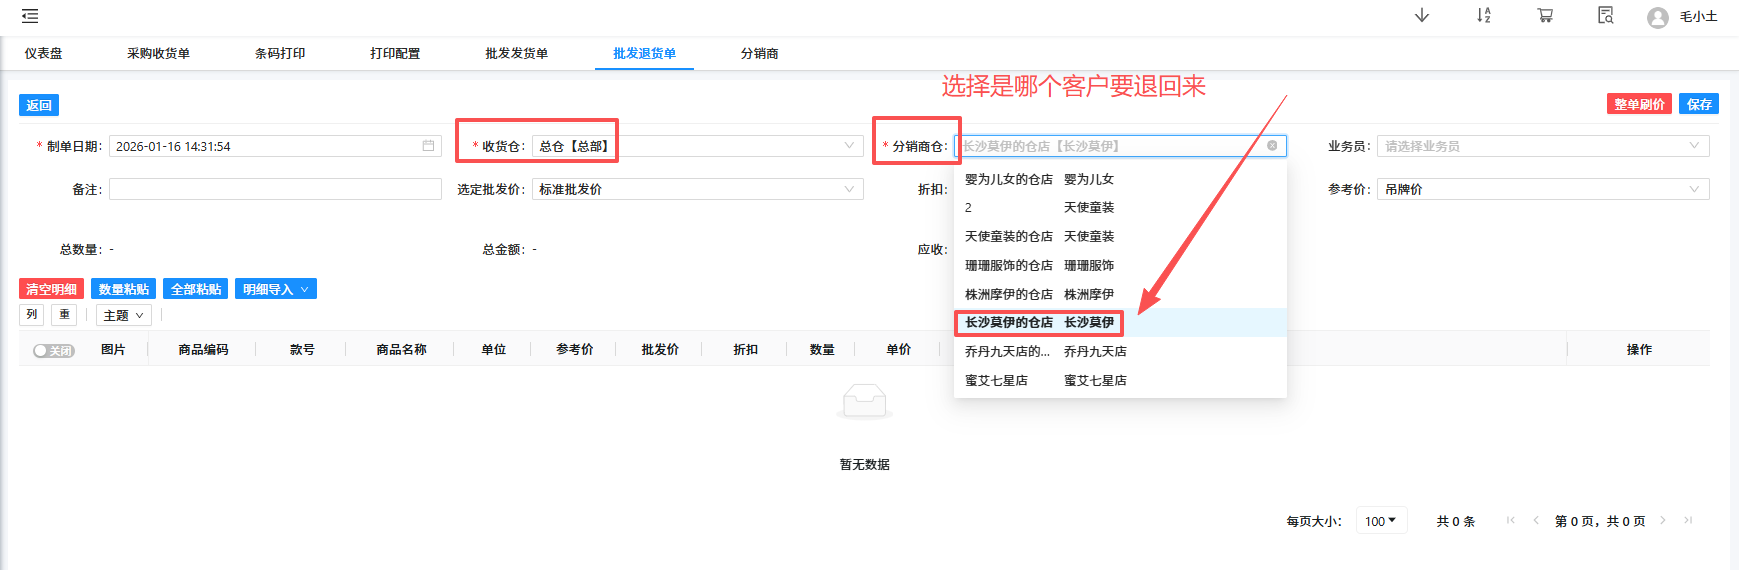Select 蜜艾七星店 option
This screenshot has width=1739, height=570.
click(1120, 380)
